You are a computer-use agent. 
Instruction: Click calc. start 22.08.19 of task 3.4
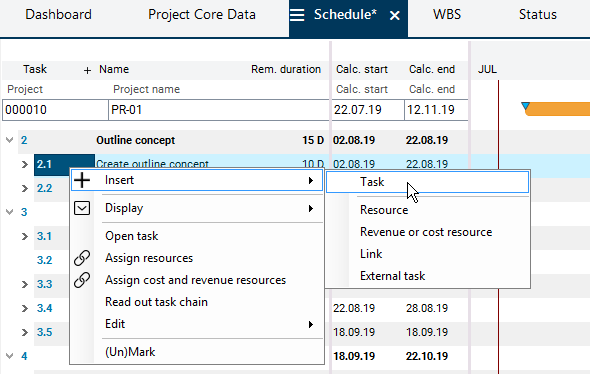(x=354, y=308)
